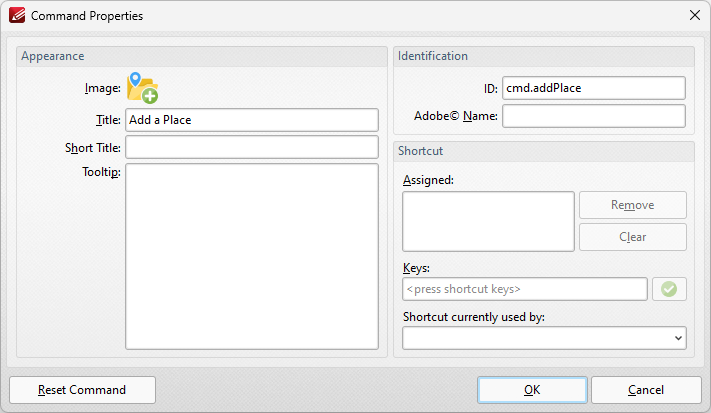Click the Assigned shortcuts list box
This screenshot has height=413, width=711.
coord(488,221)
